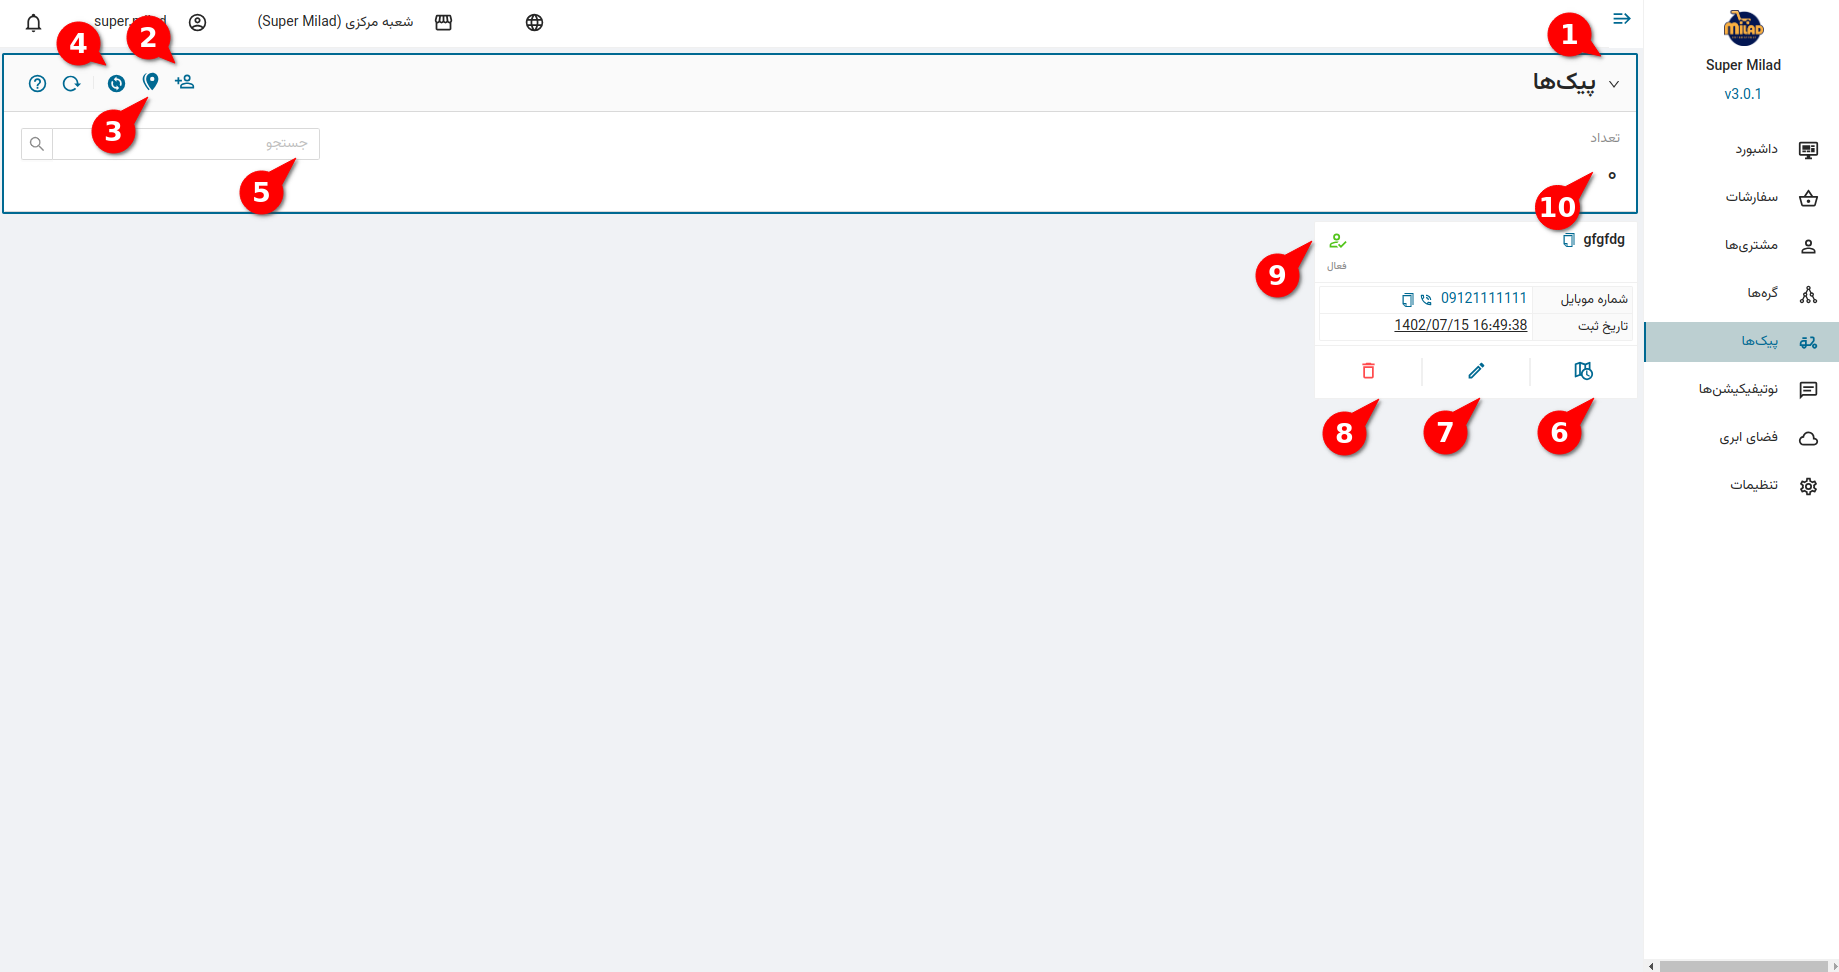Viewport: 1839px width, 972px height.
Task: Refresh the couriers list with the reload icon
Action: pos(71,84)
